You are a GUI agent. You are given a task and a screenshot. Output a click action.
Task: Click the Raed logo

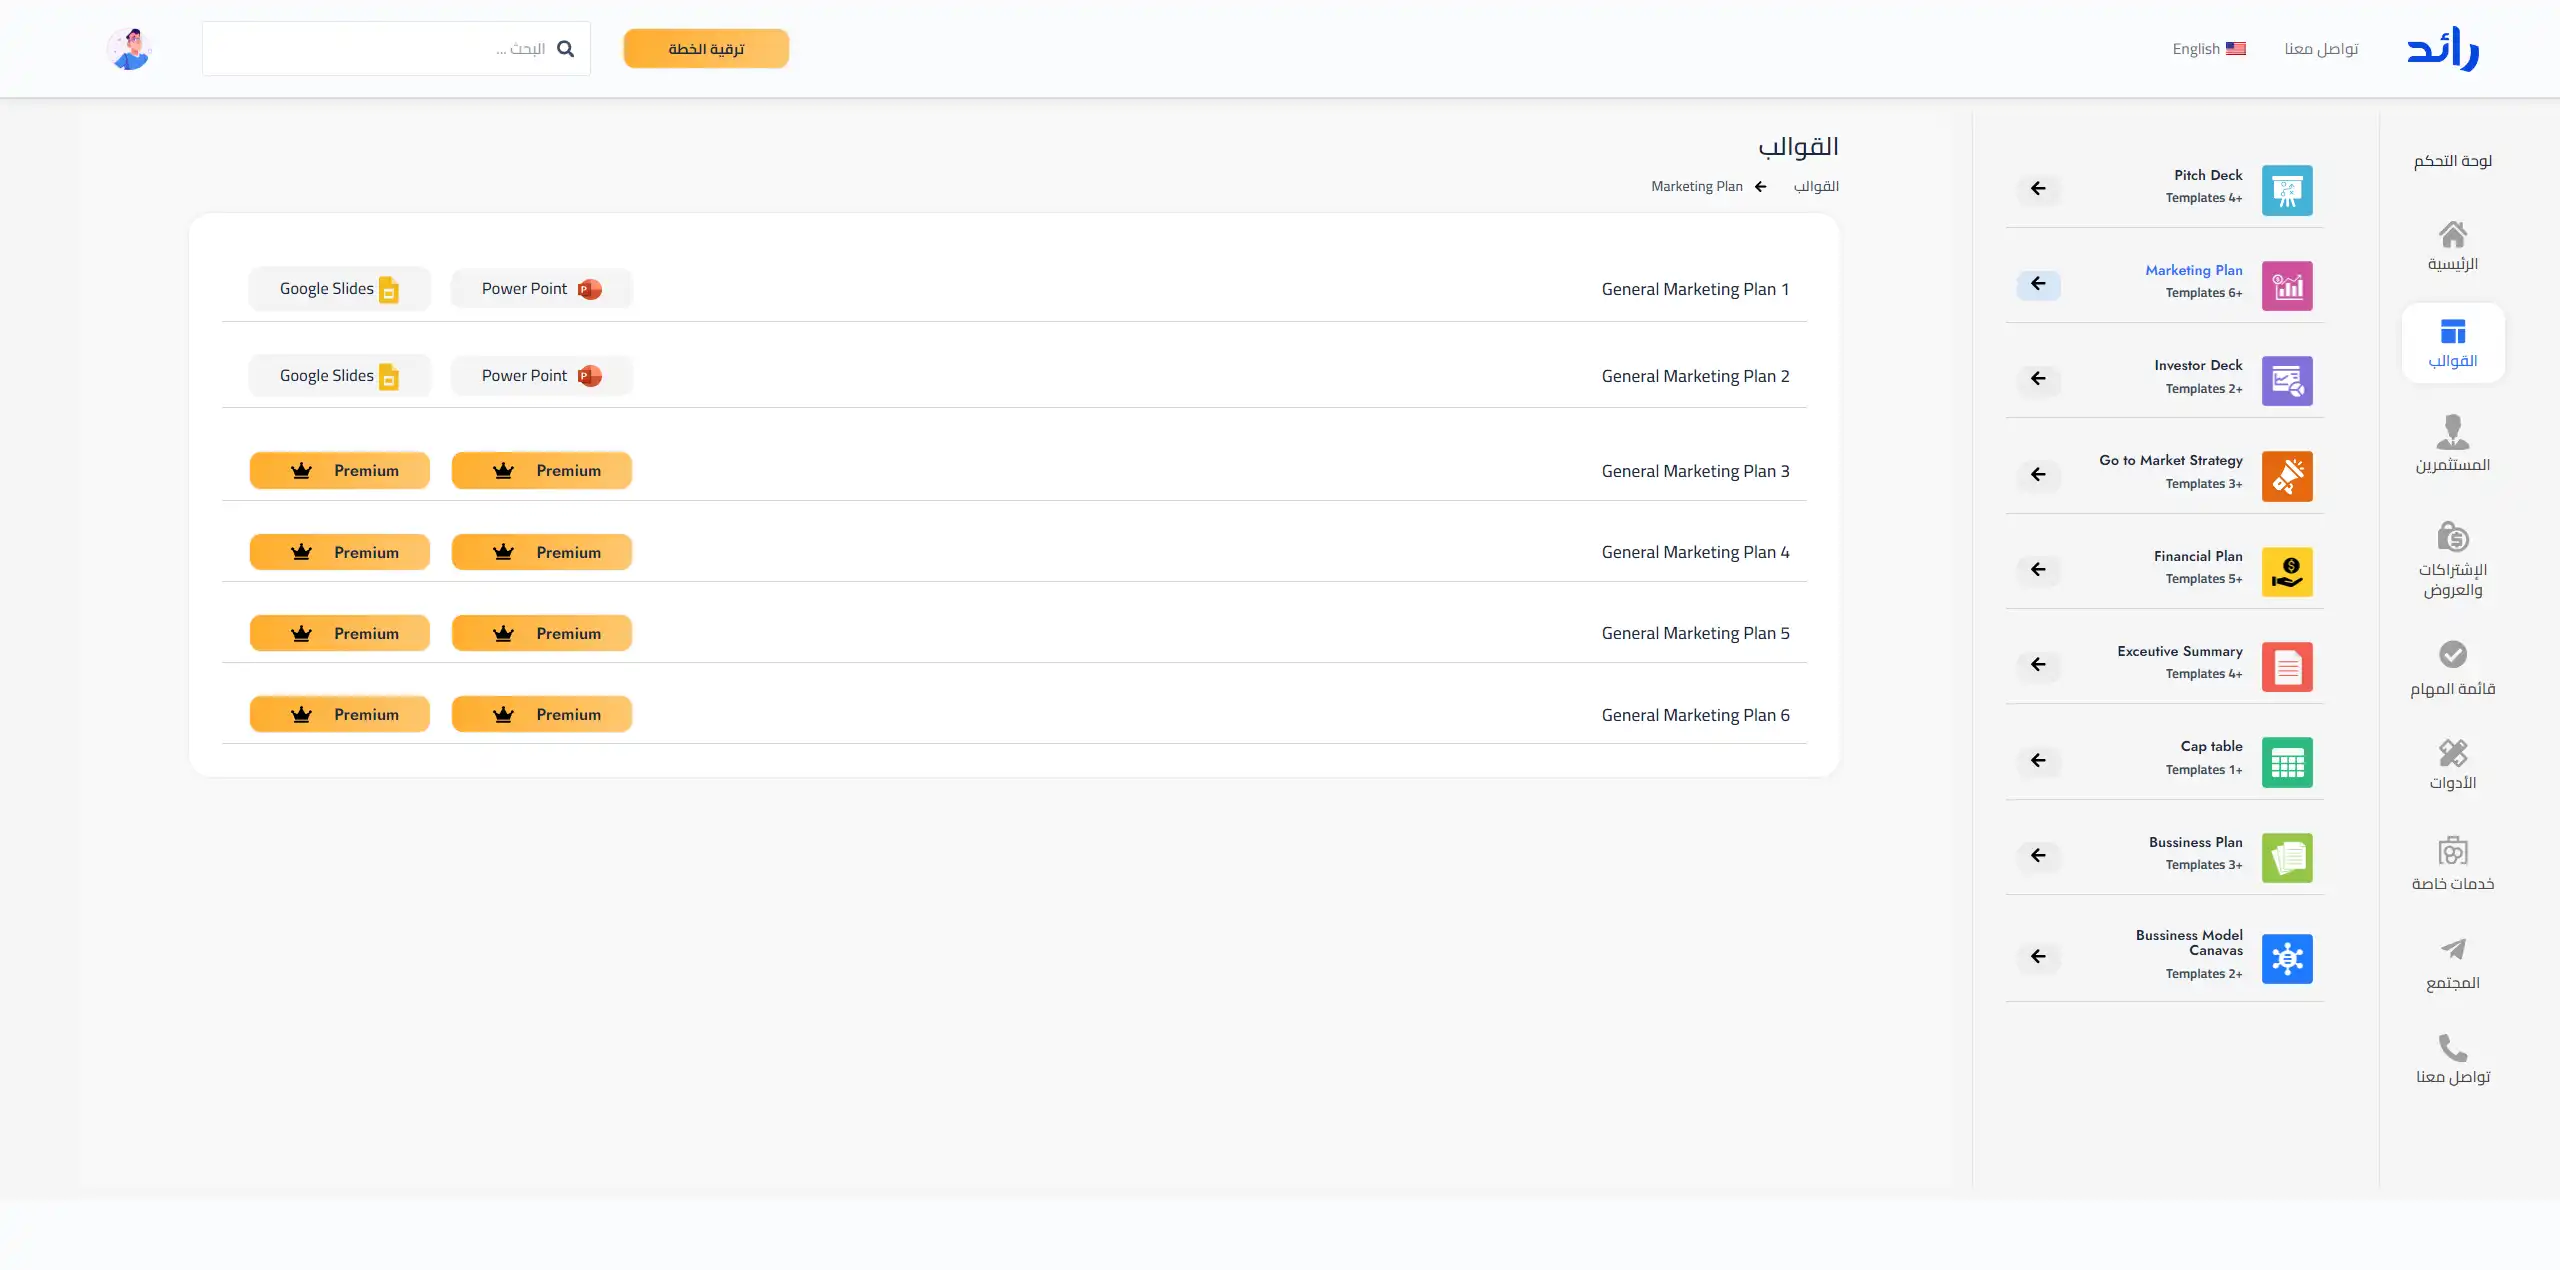(2442, 49)
